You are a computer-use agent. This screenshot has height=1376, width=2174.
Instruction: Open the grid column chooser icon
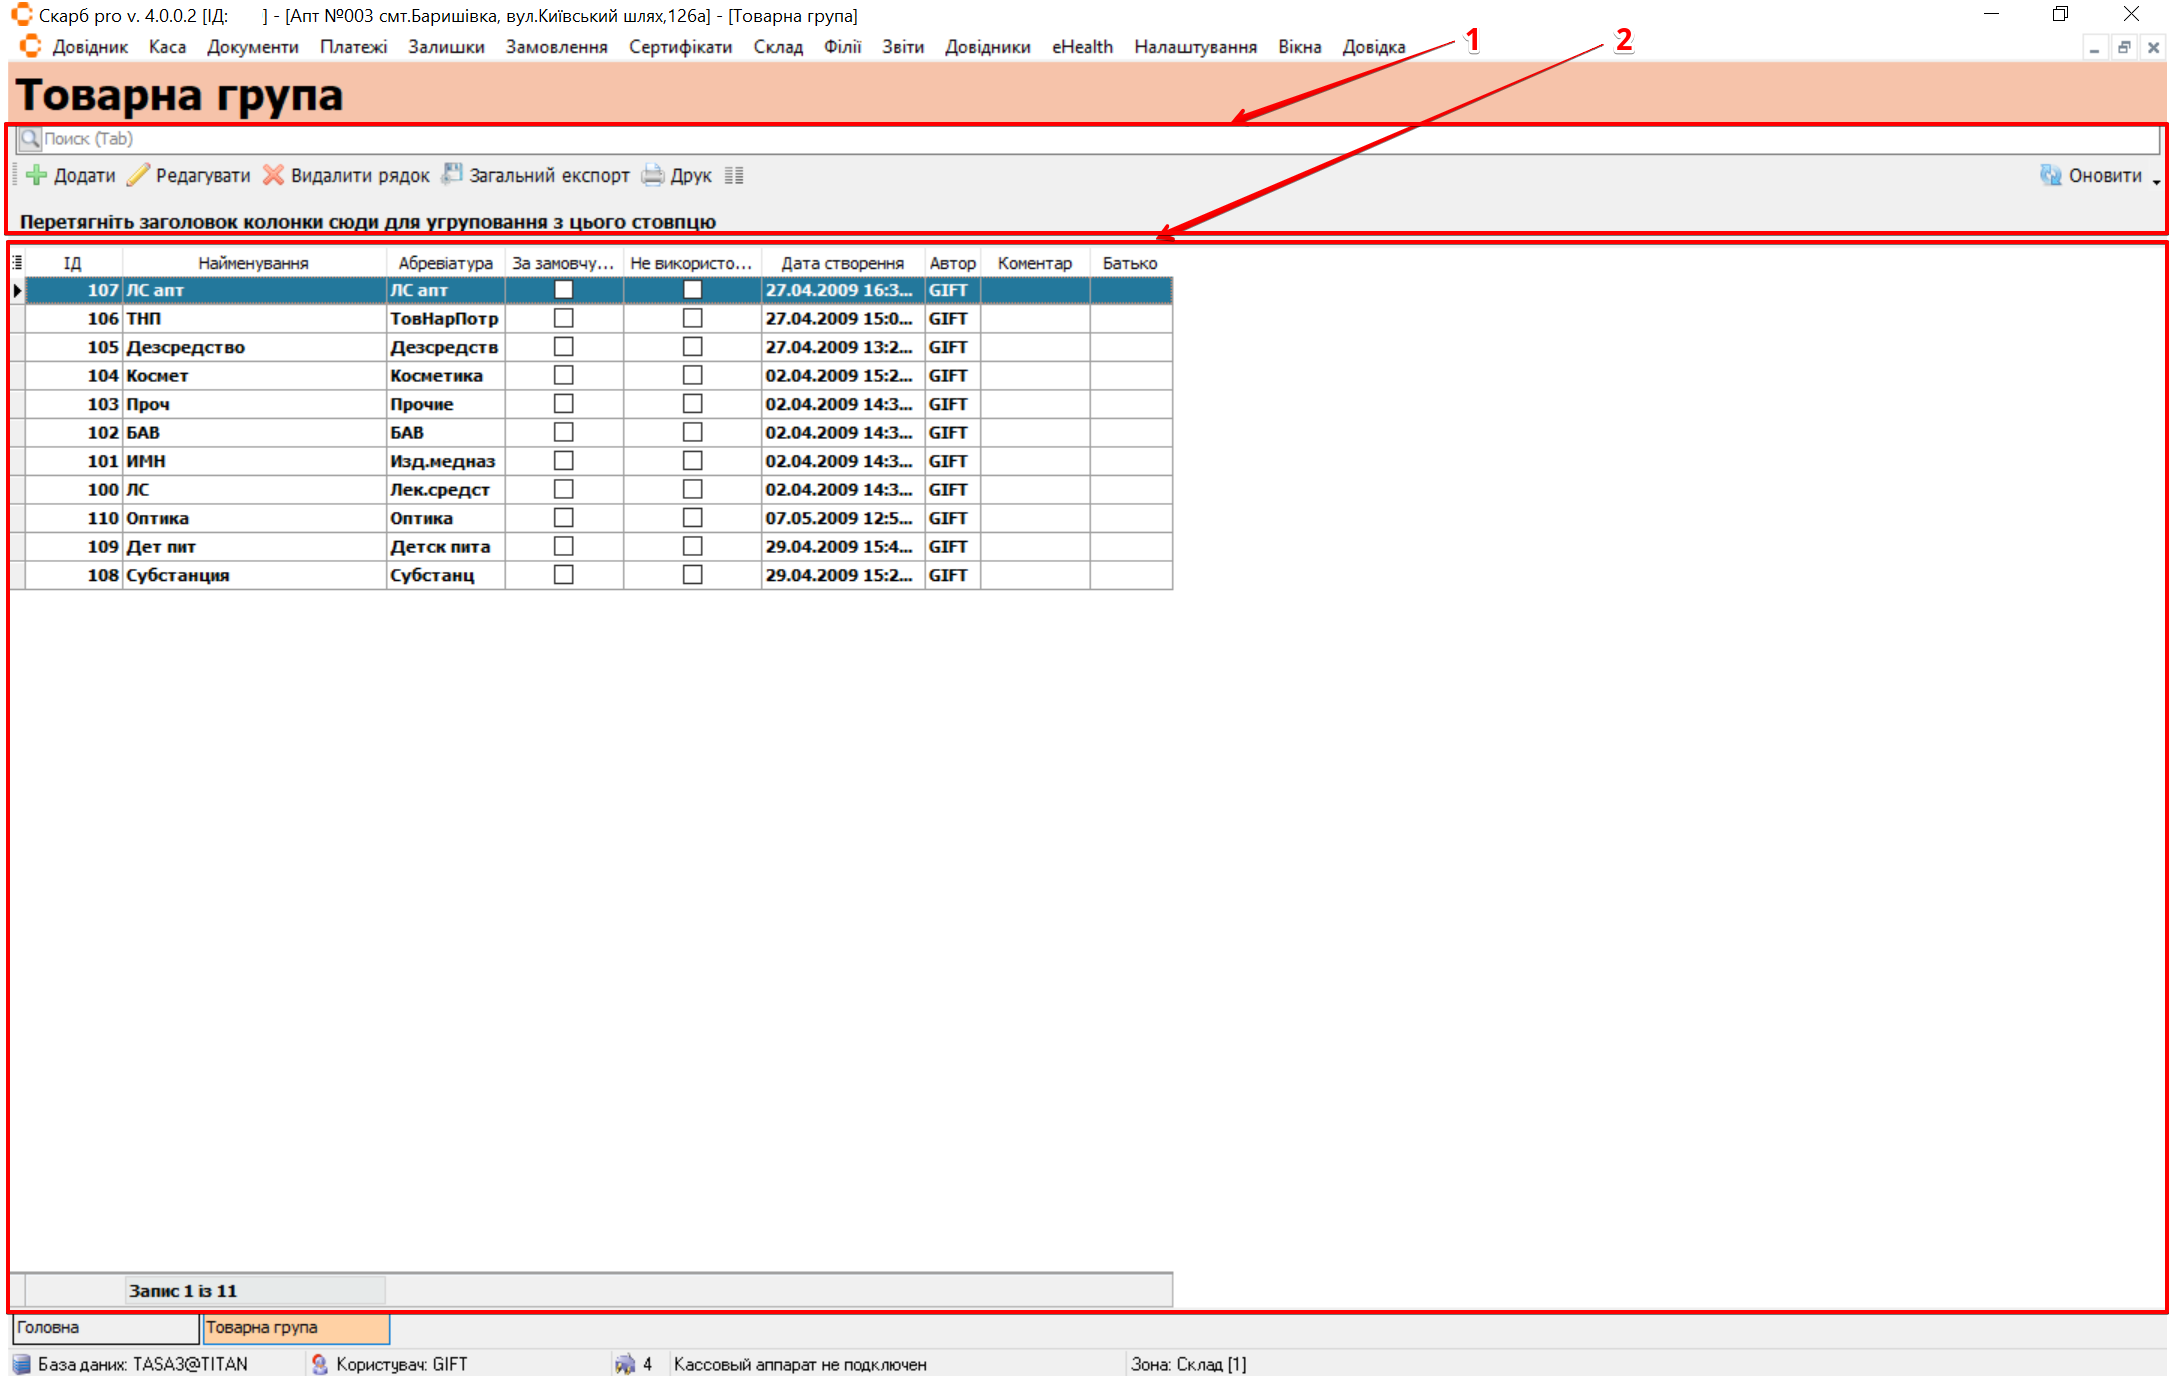click(x=17, y=263)
